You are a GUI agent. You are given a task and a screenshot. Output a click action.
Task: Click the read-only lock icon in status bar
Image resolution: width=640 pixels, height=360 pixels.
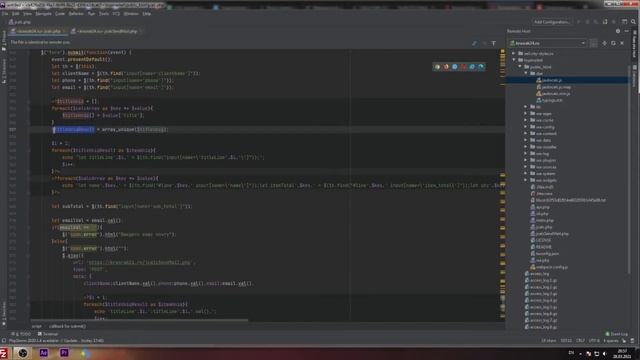click(x=624, y=340)
